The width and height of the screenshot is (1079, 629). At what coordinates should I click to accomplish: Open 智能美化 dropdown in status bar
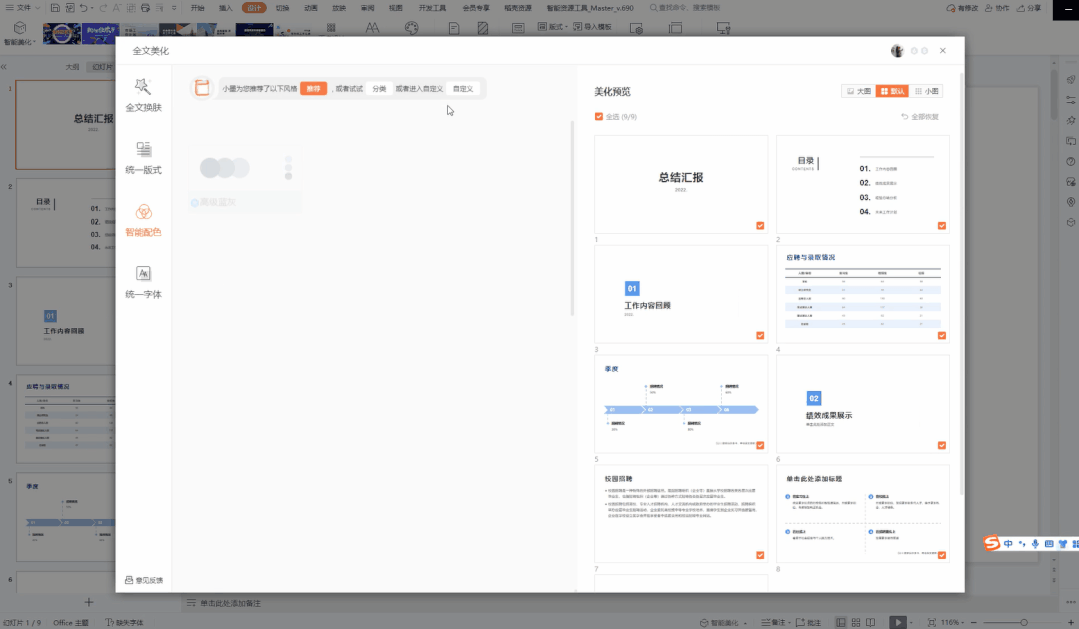[x=723, y=622]
